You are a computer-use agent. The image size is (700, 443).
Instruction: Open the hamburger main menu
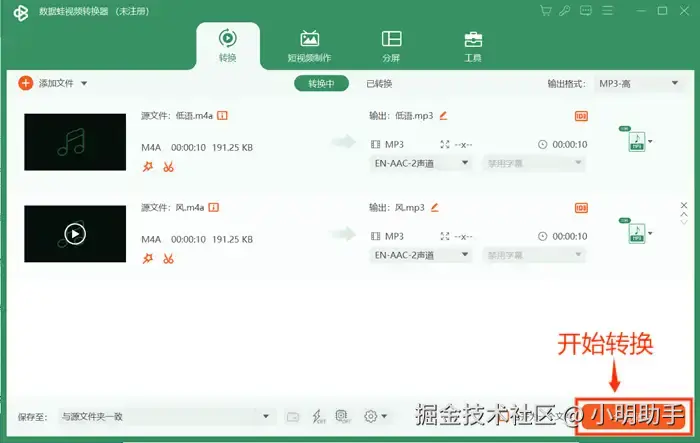click(x=608, y=11)
